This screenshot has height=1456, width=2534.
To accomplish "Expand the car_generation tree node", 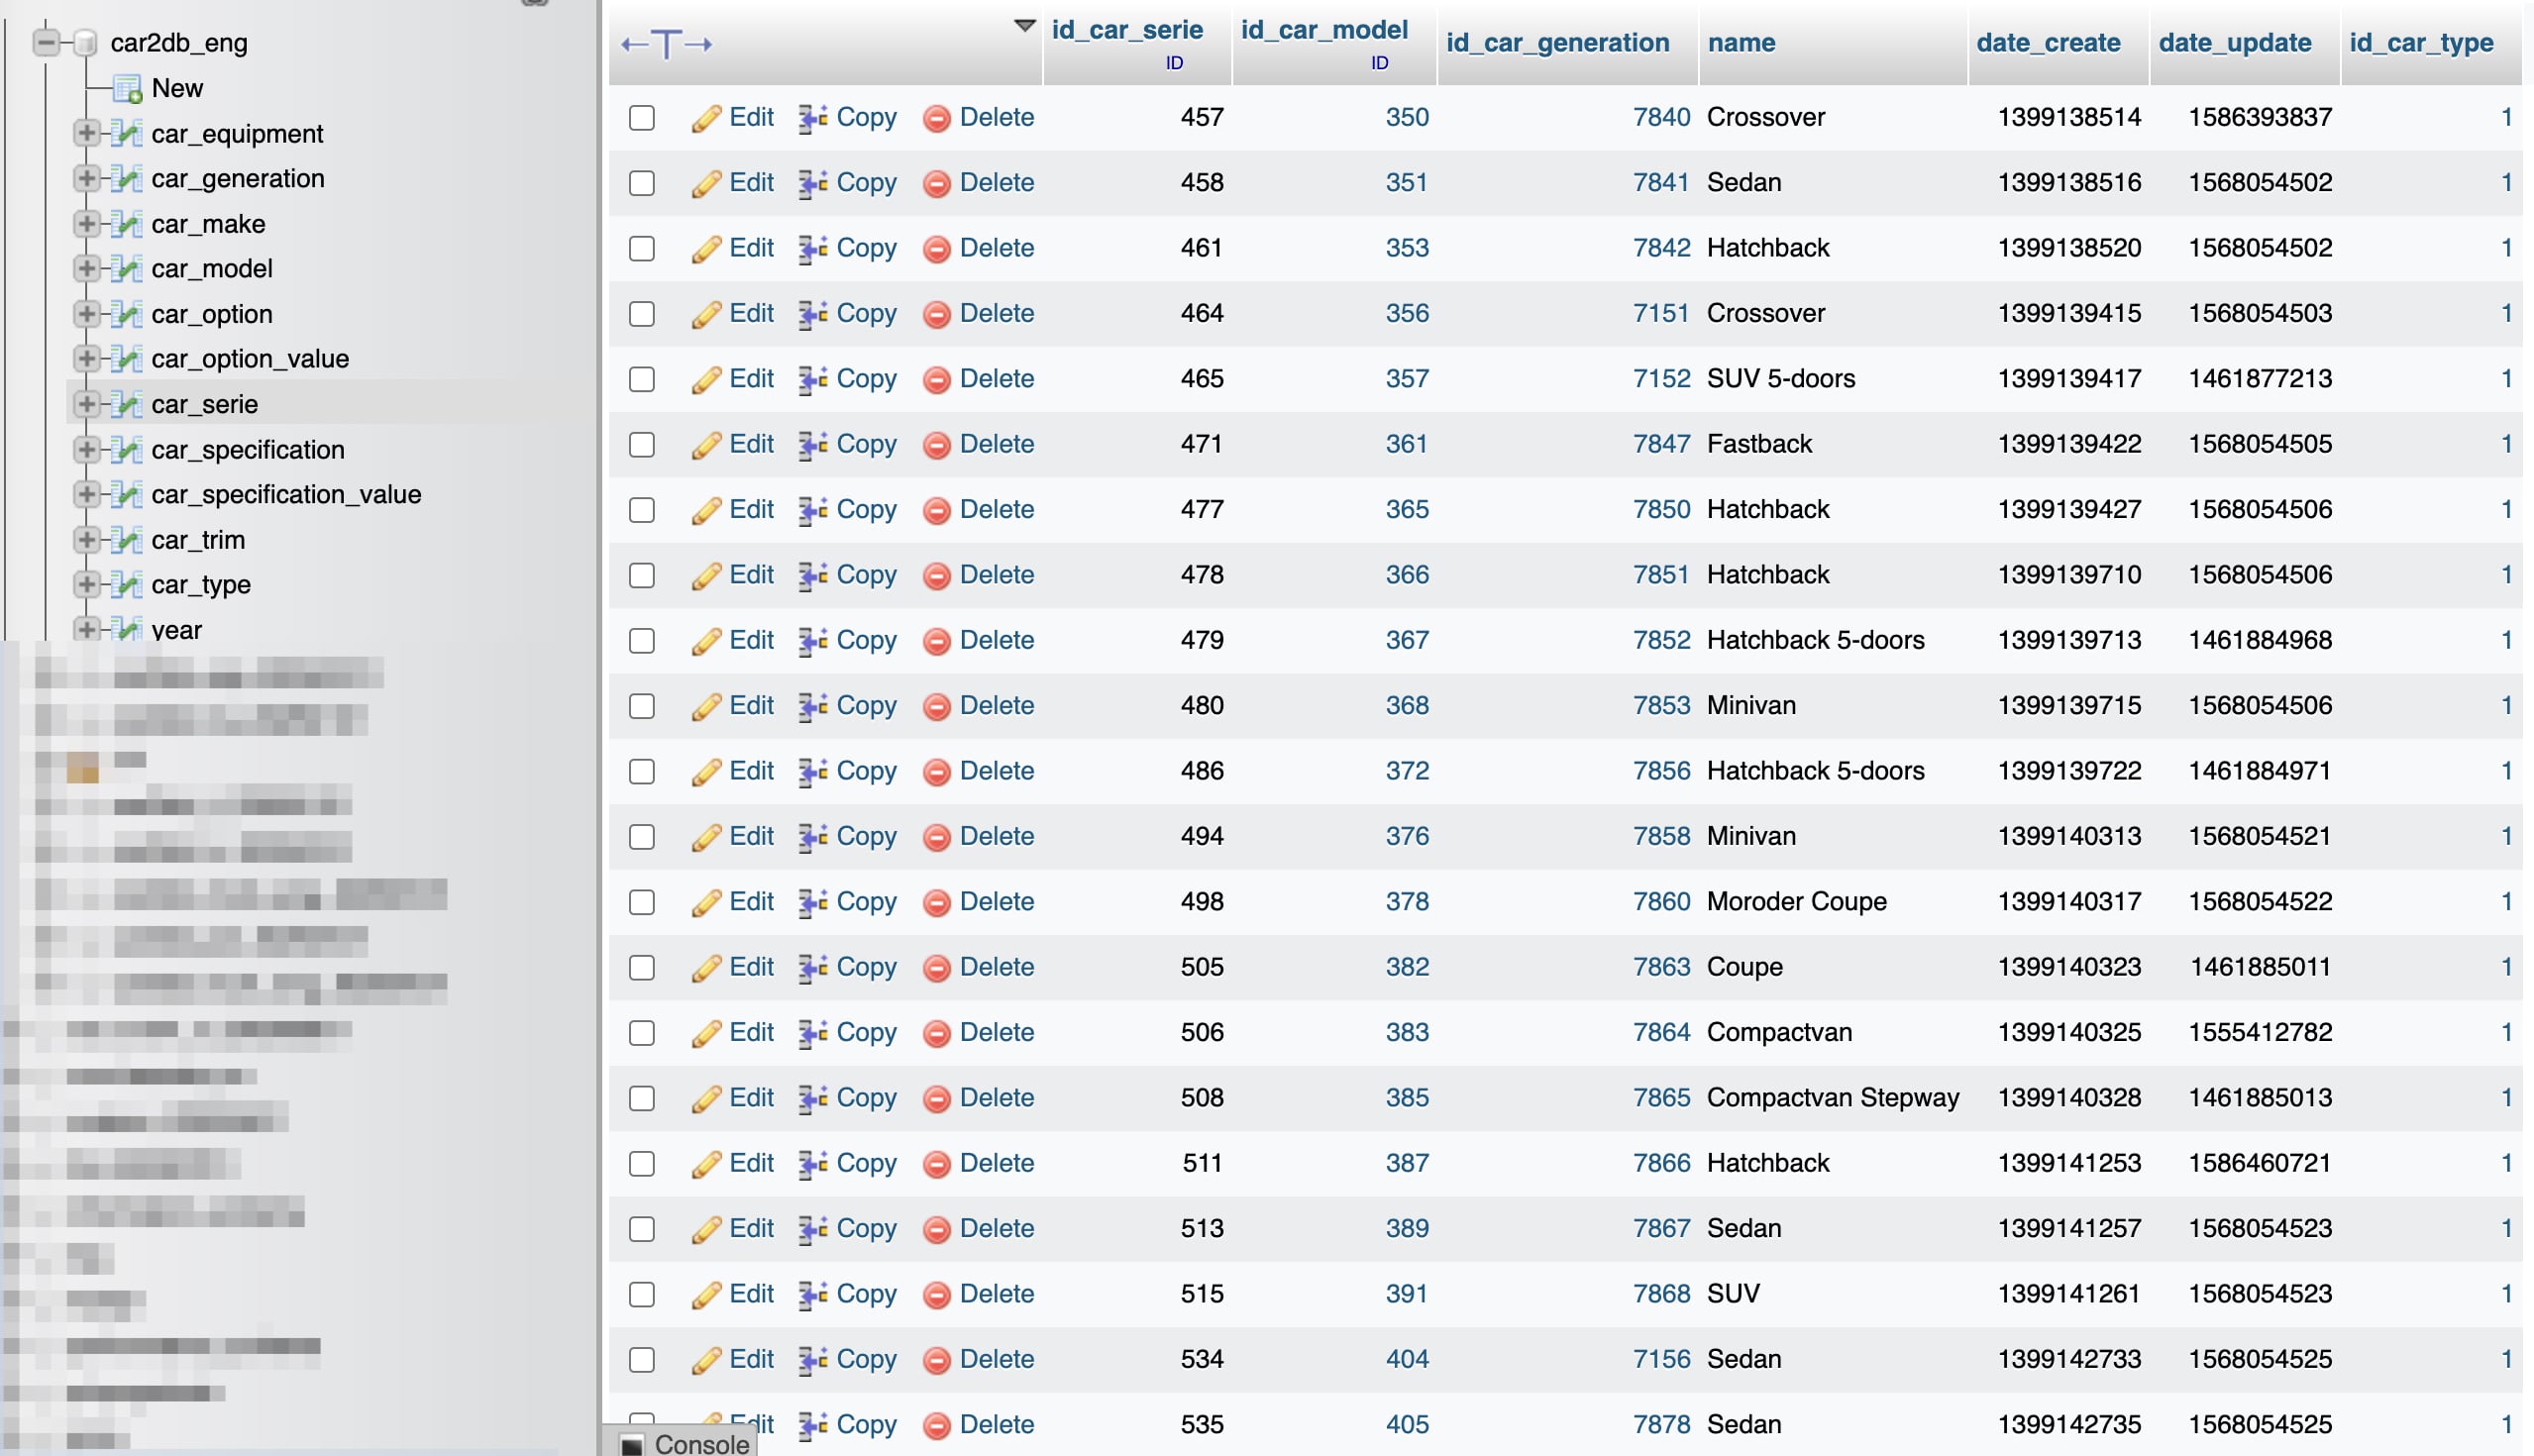I will (86, 178).
